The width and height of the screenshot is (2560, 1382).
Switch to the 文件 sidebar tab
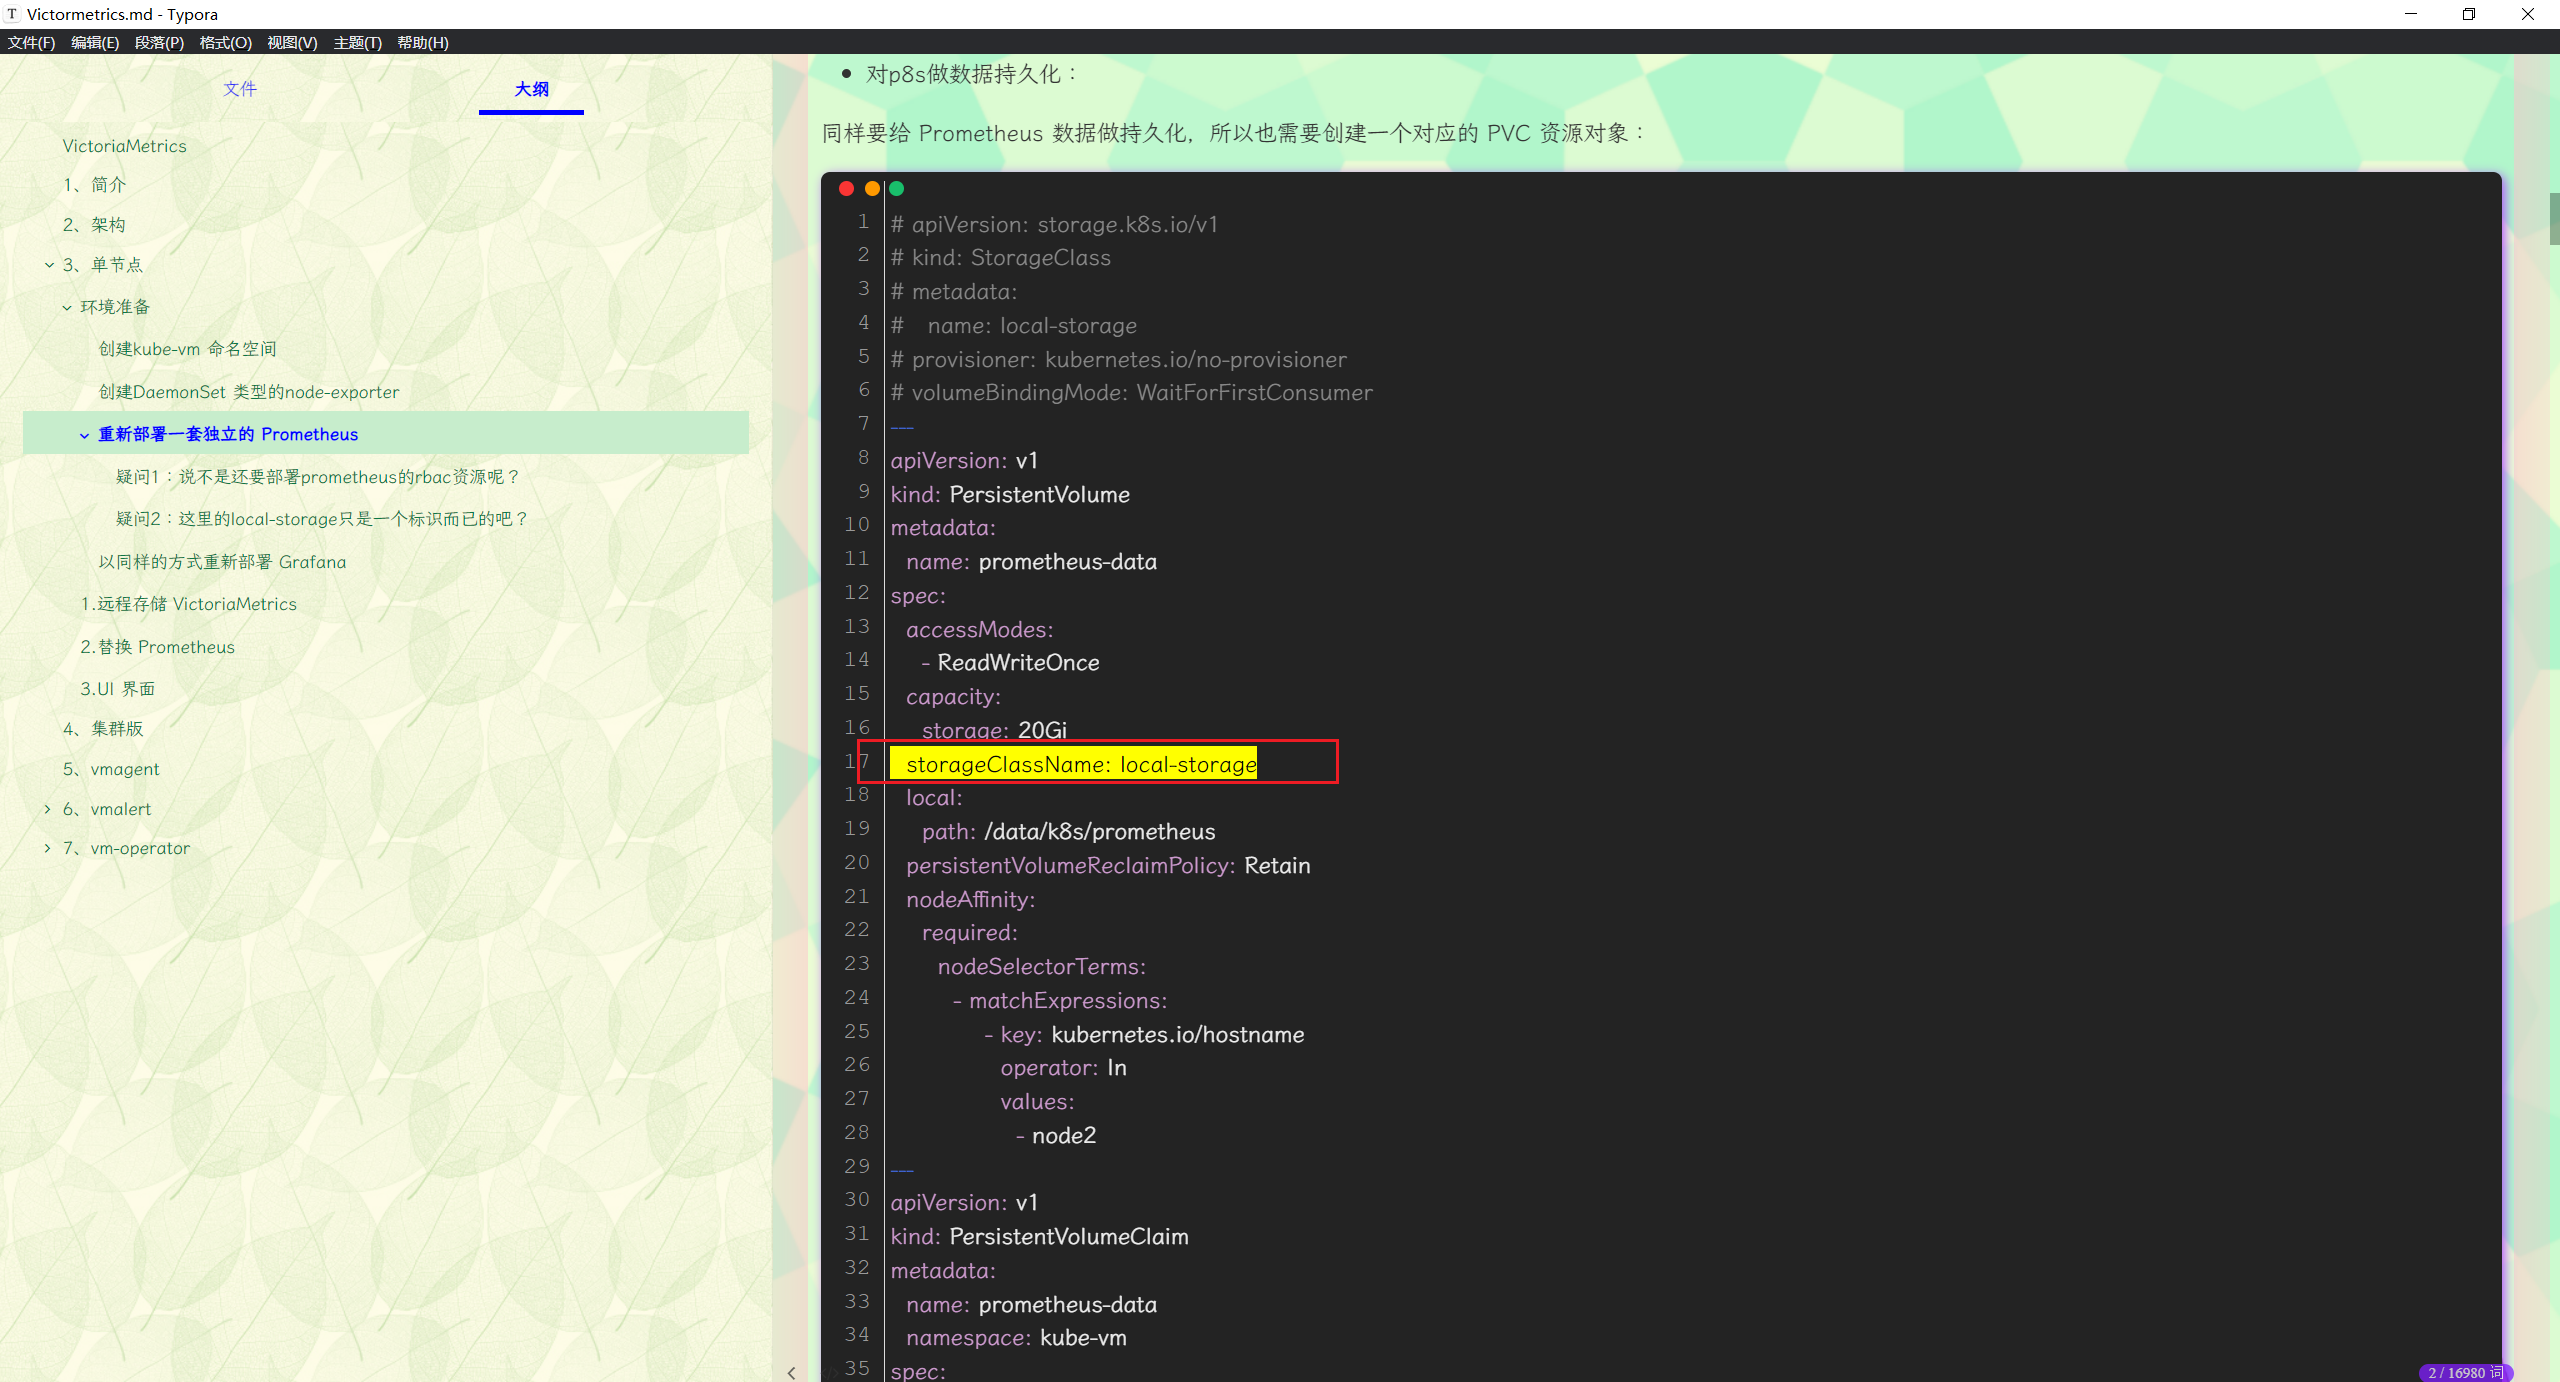(240, 89)
